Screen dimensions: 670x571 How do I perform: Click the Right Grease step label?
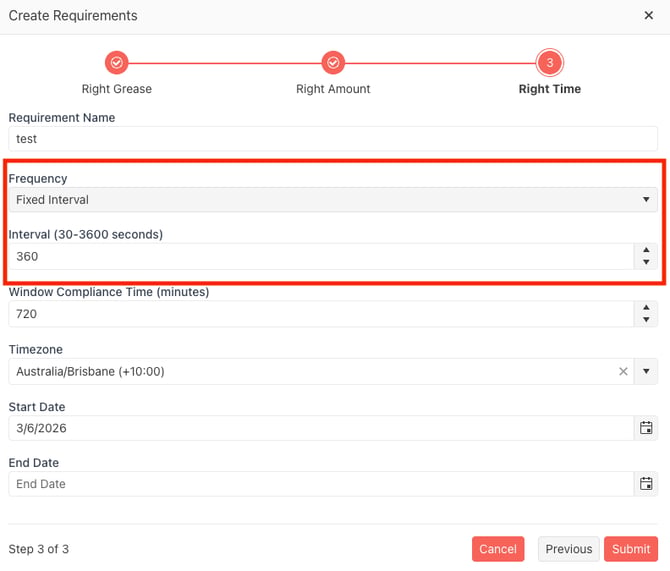tap(116, 89)
